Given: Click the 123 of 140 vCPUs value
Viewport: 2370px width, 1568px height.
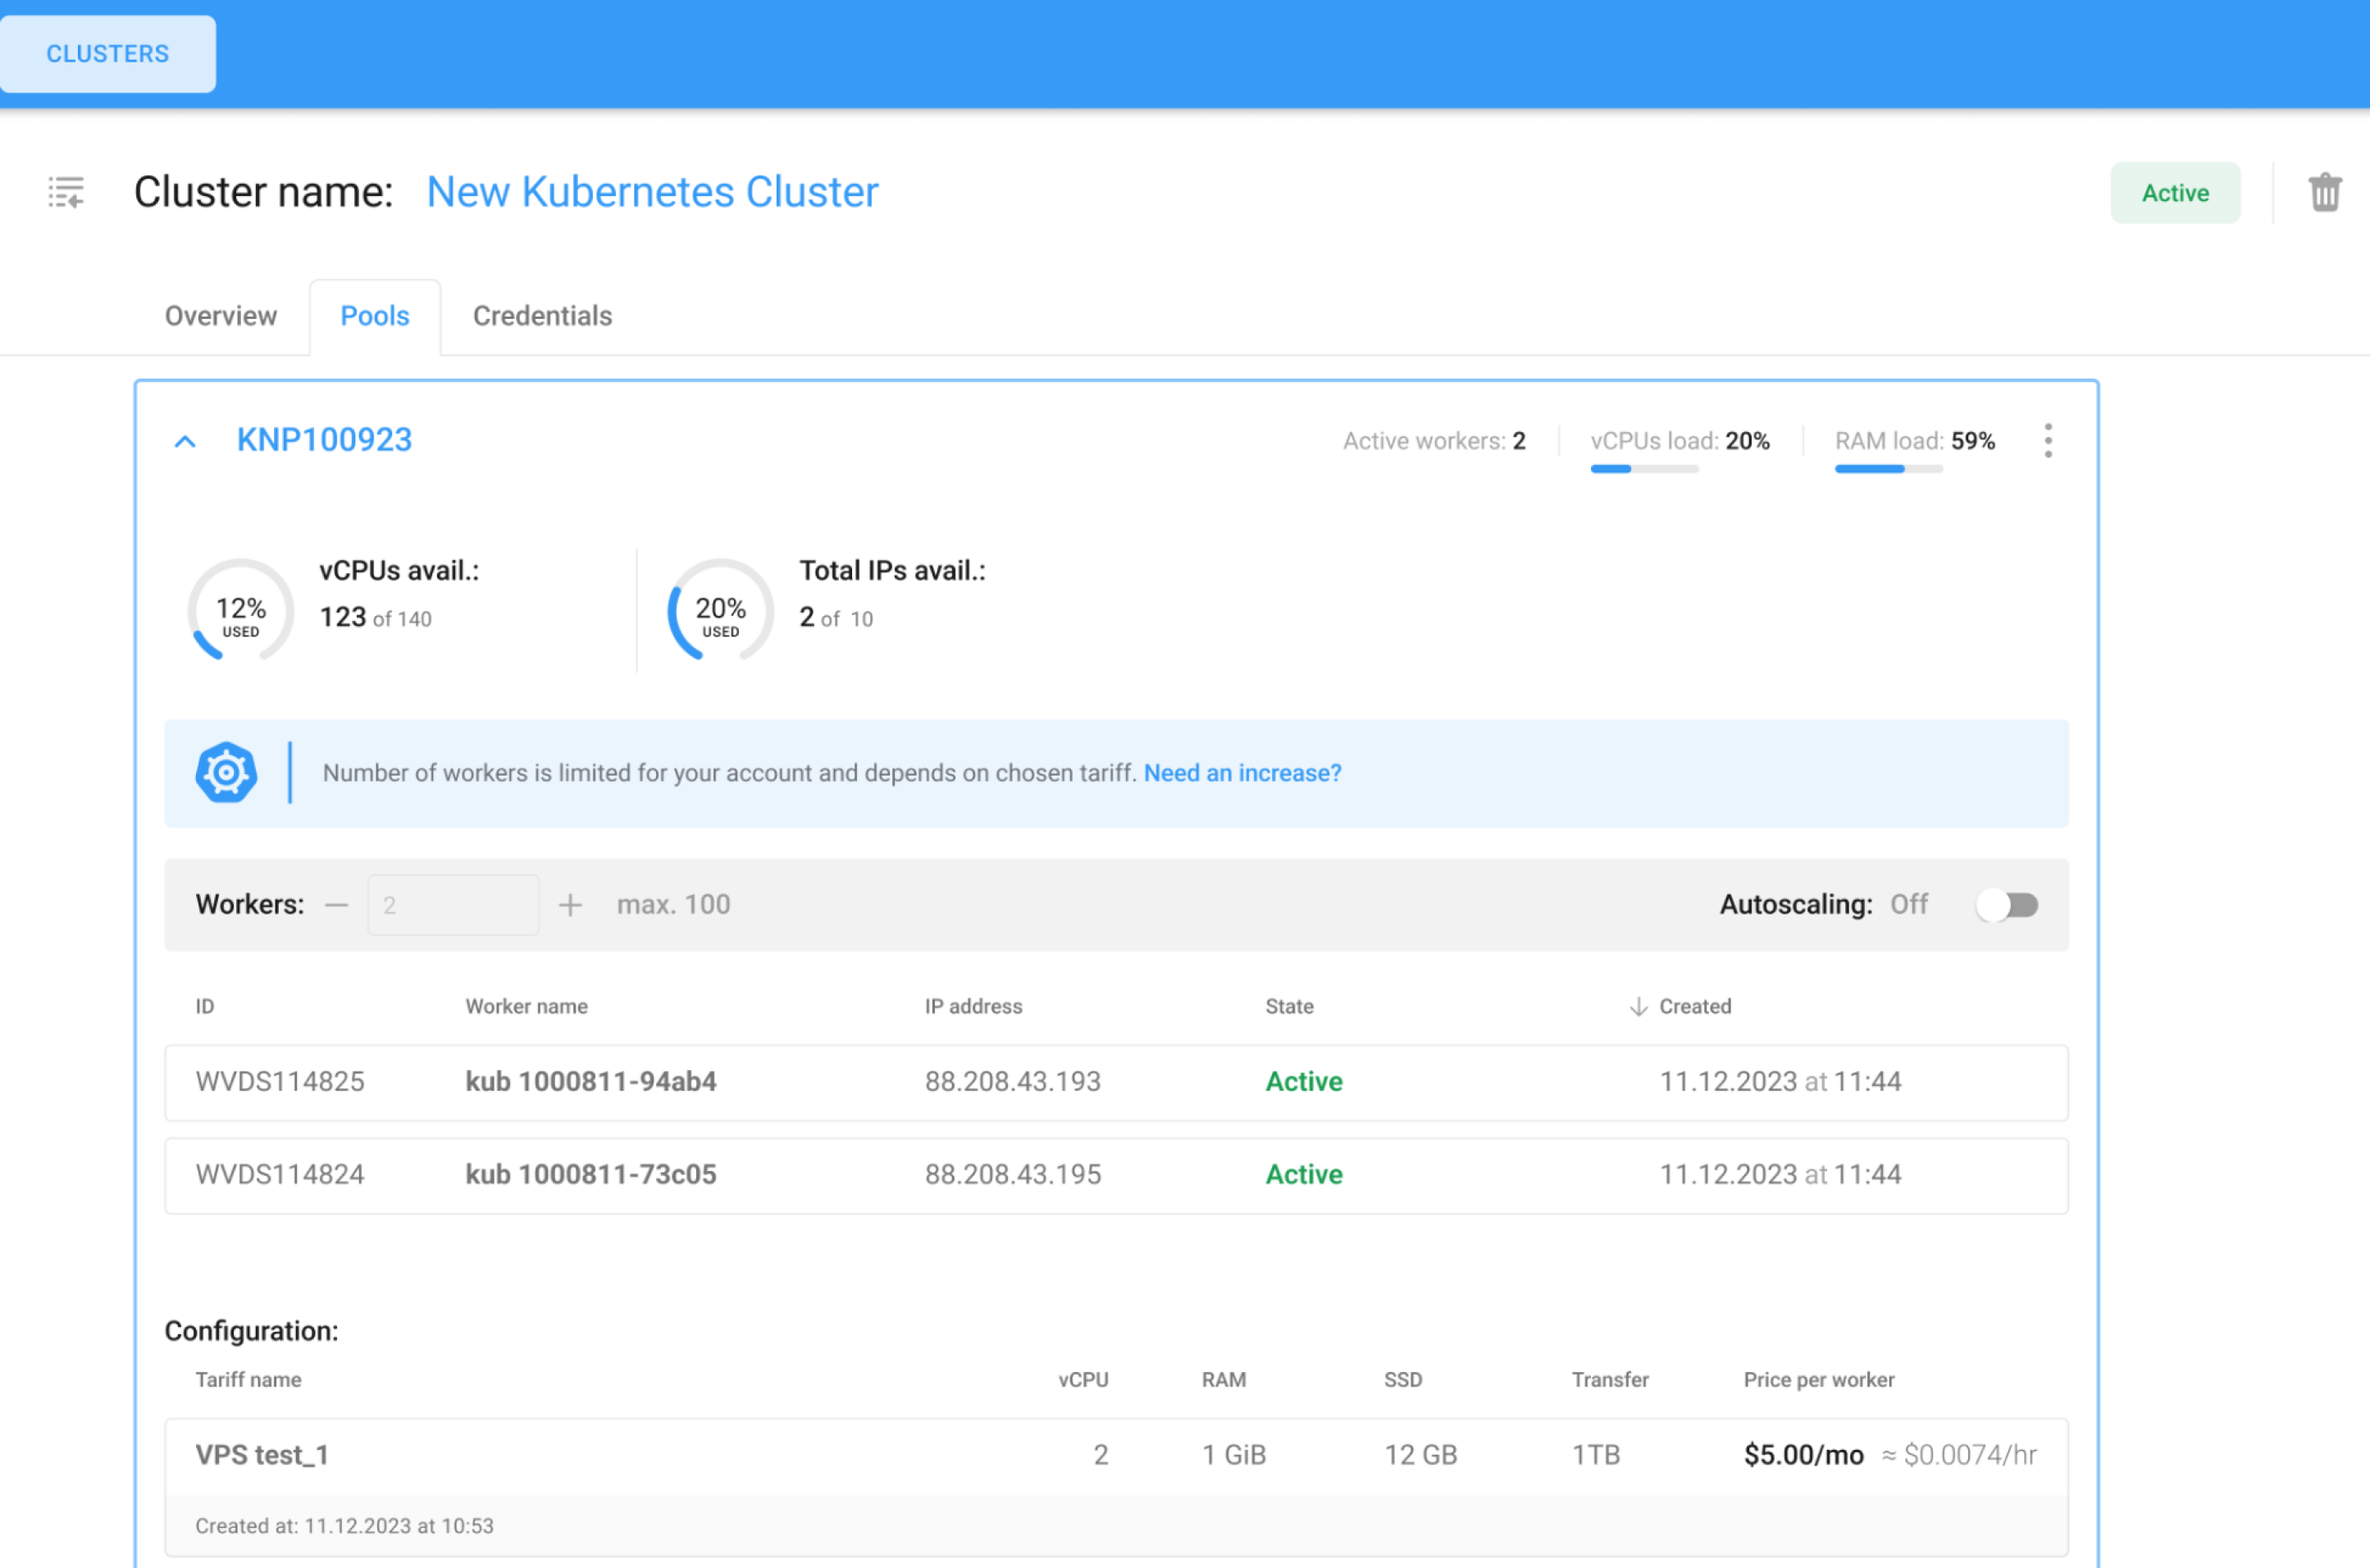Looking at the screenshot, I should (376, 618).
